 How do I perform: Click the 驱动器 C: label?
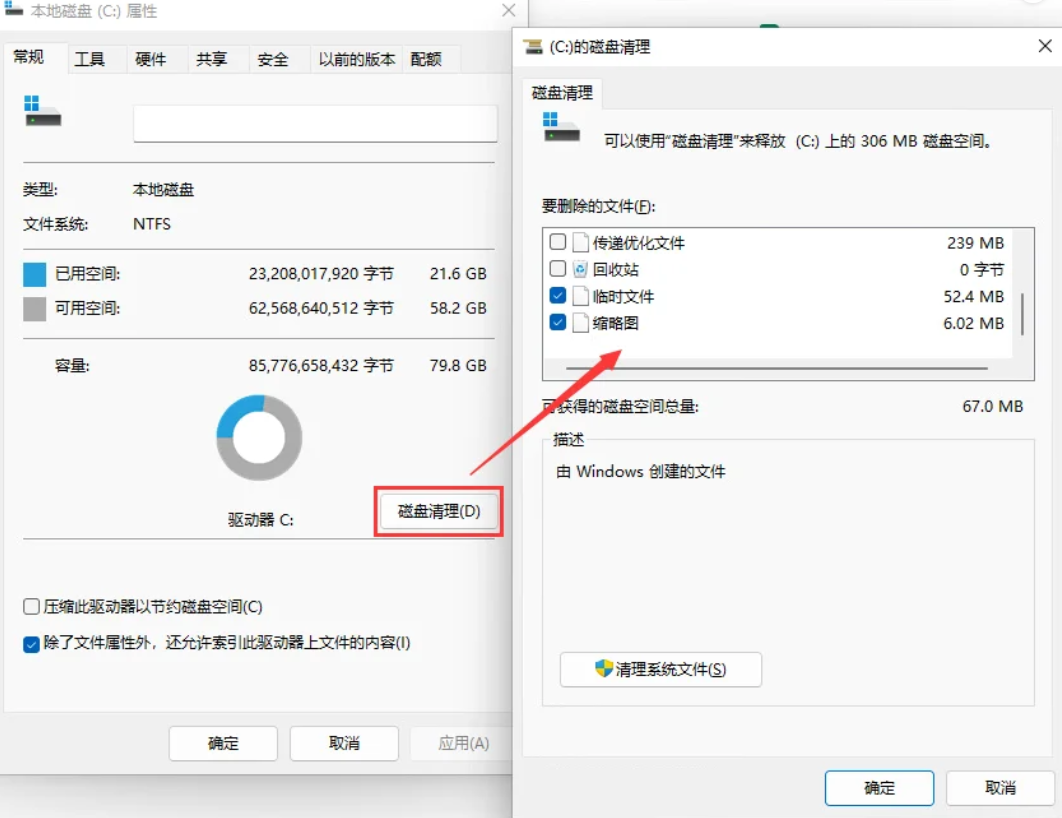click(261, 520)
